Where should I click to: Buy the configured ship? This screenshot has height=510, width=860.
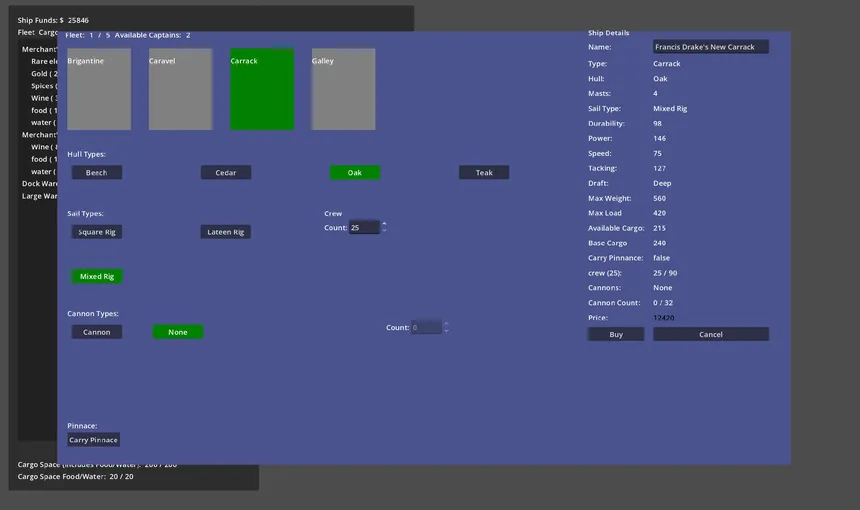pyautogui.click(x=616, y=334)
